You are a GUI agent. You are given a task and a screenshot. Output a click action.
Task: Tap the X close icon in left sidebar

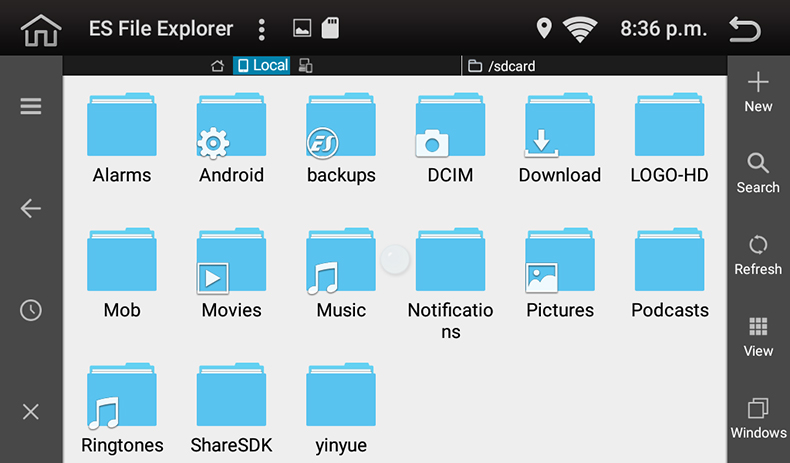(31, 412)
